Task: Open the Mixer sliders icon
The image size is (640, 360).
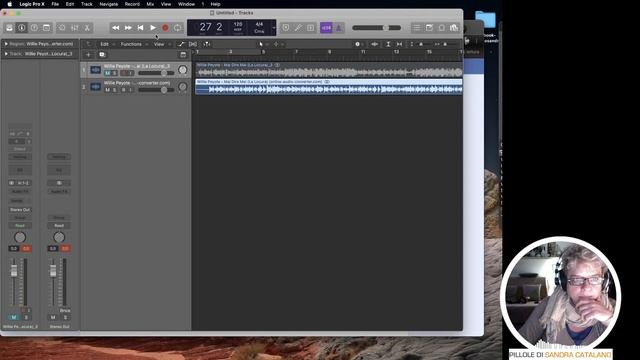Action: tap(75, 28)
